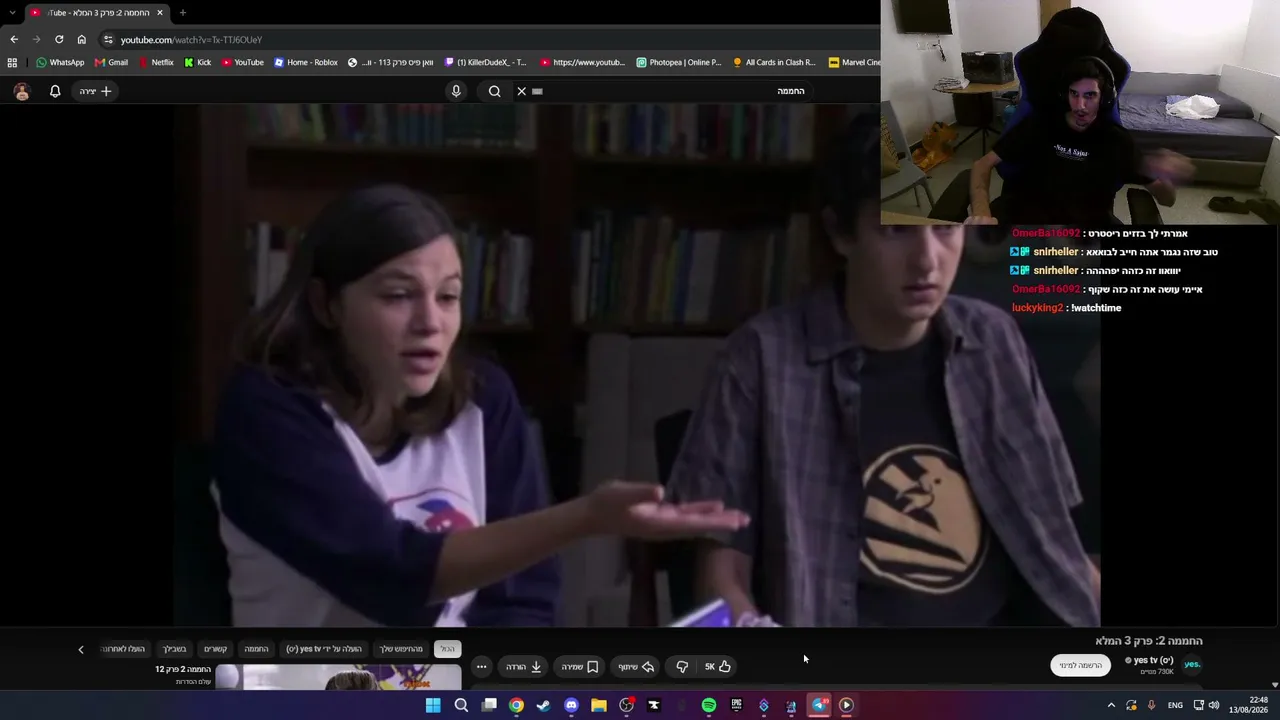Close the YouTube browser tab
1280x720 pixels.
point(159,13)
